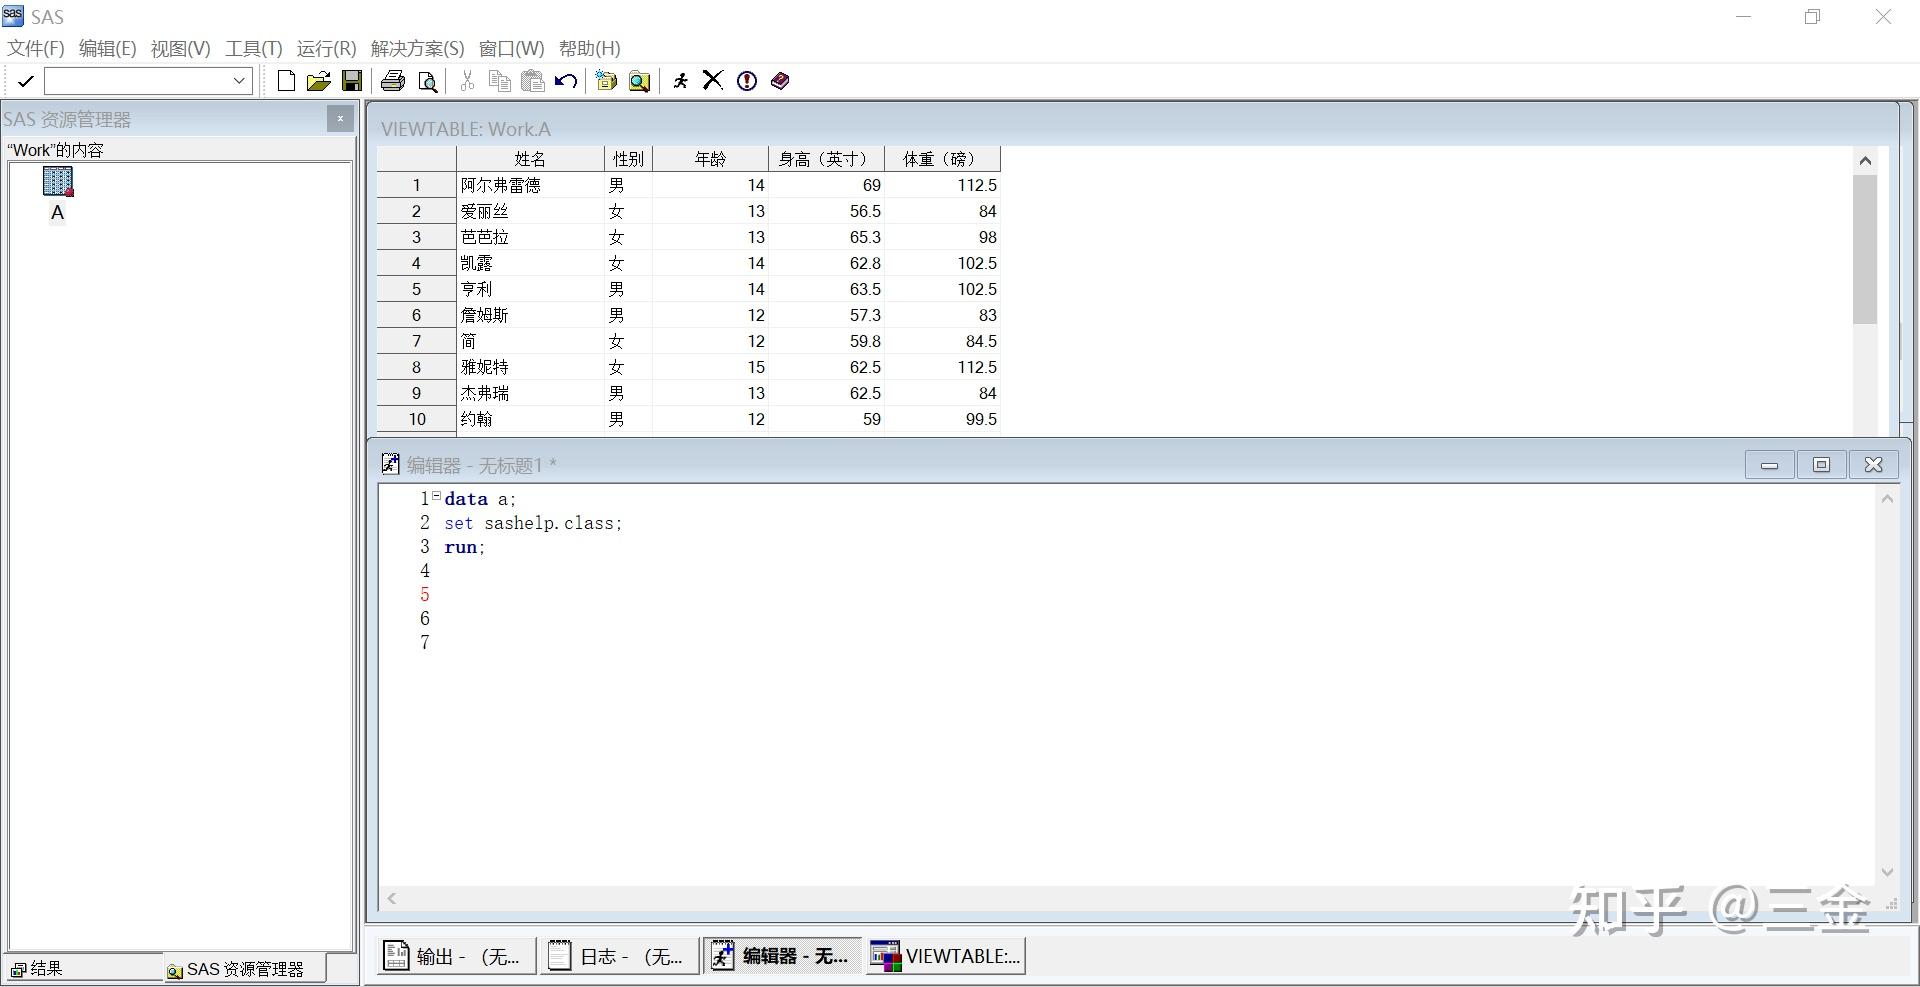Open Print Preview from the toolbar
Image resolution: width=1920 pixels, height=987 pixels.
pyautogui.click(x=428, y=81)
